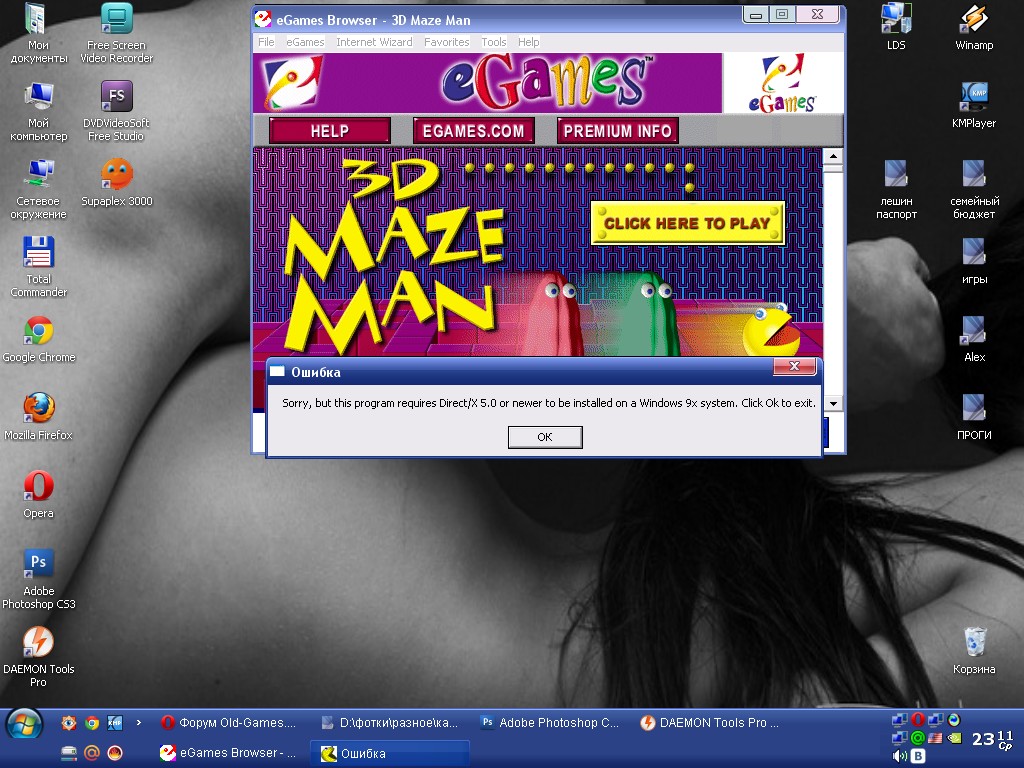This screenshot has height=768, width=1024.
Task: Select the игры desktop shortcut
Action: click(974, 261)
